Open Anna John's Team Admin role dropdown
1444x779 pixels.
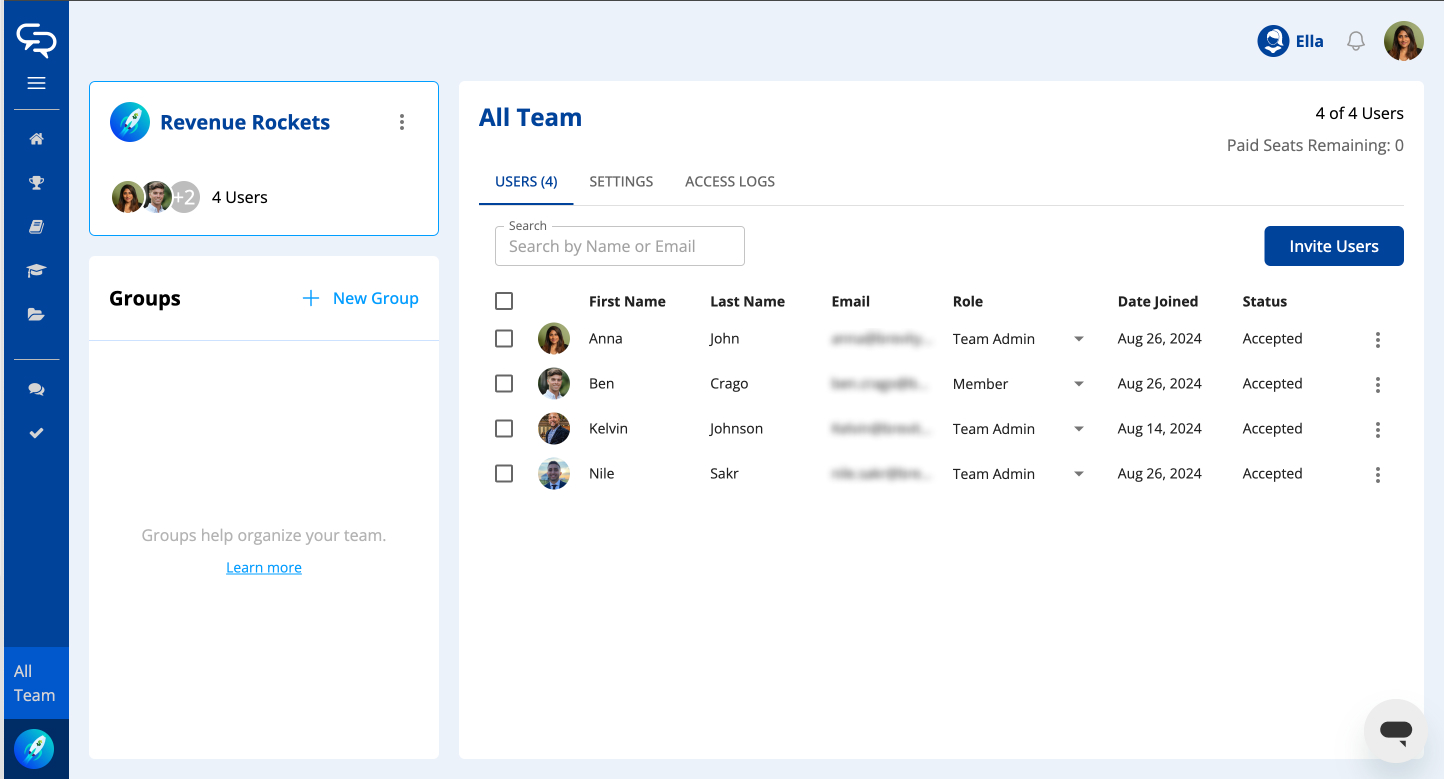pos(1078,339)
